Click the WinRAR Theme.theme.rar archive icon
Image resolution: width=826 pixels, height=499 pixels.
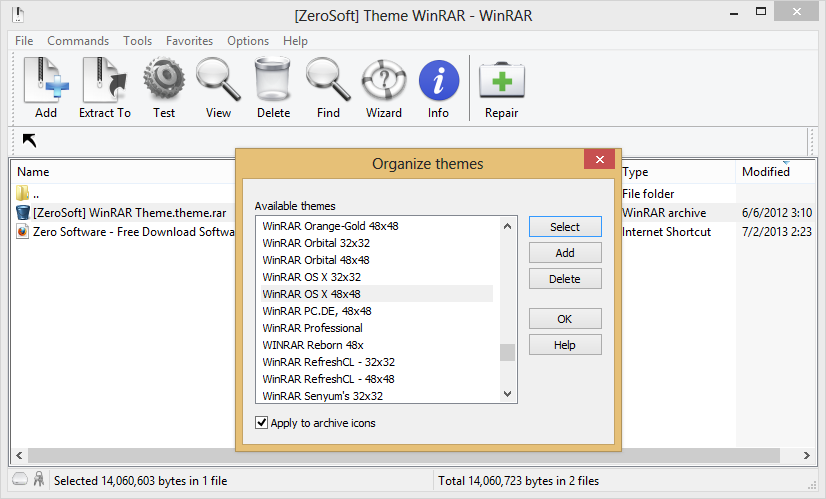pos(23,212)
